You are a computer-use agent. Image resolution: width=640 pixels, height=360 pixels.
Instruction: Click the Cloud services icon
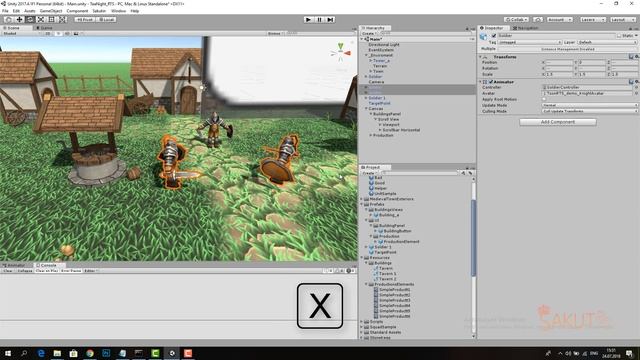coord(538,19)
